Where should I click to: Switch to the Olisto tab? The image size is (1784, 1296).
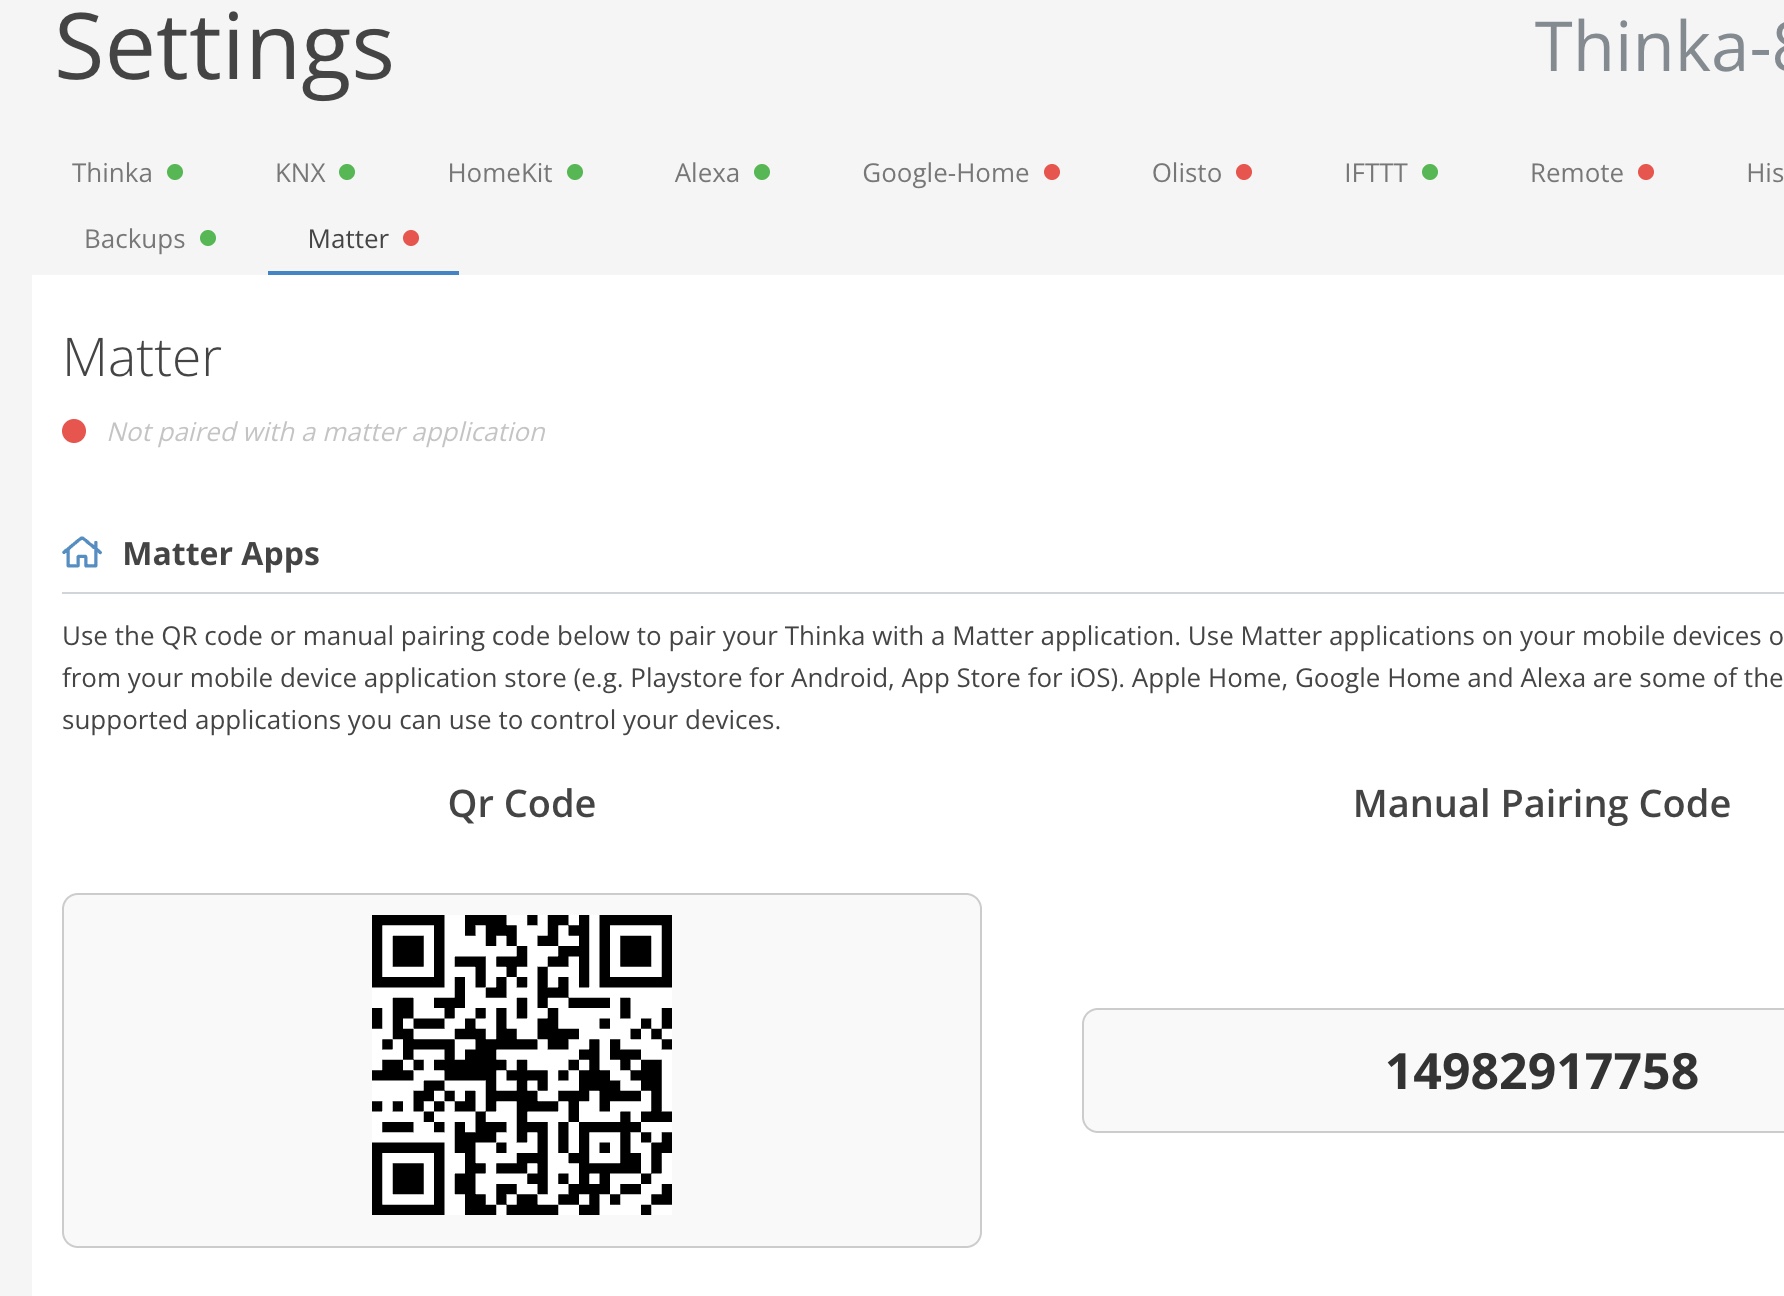pos(1186,173)
